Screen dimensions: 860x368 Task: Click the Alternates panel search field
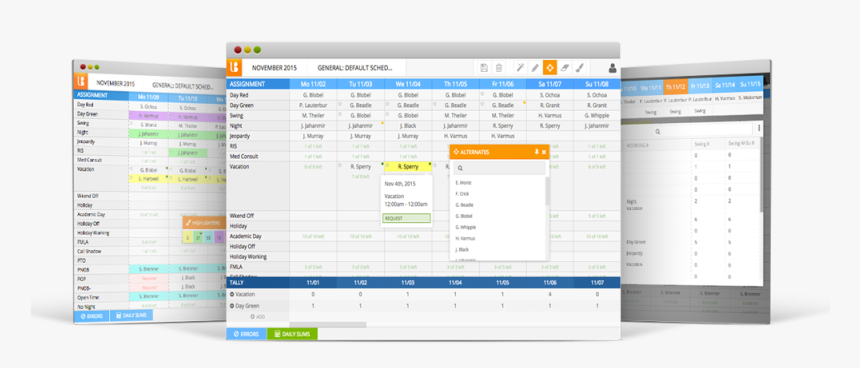point(499,168)
